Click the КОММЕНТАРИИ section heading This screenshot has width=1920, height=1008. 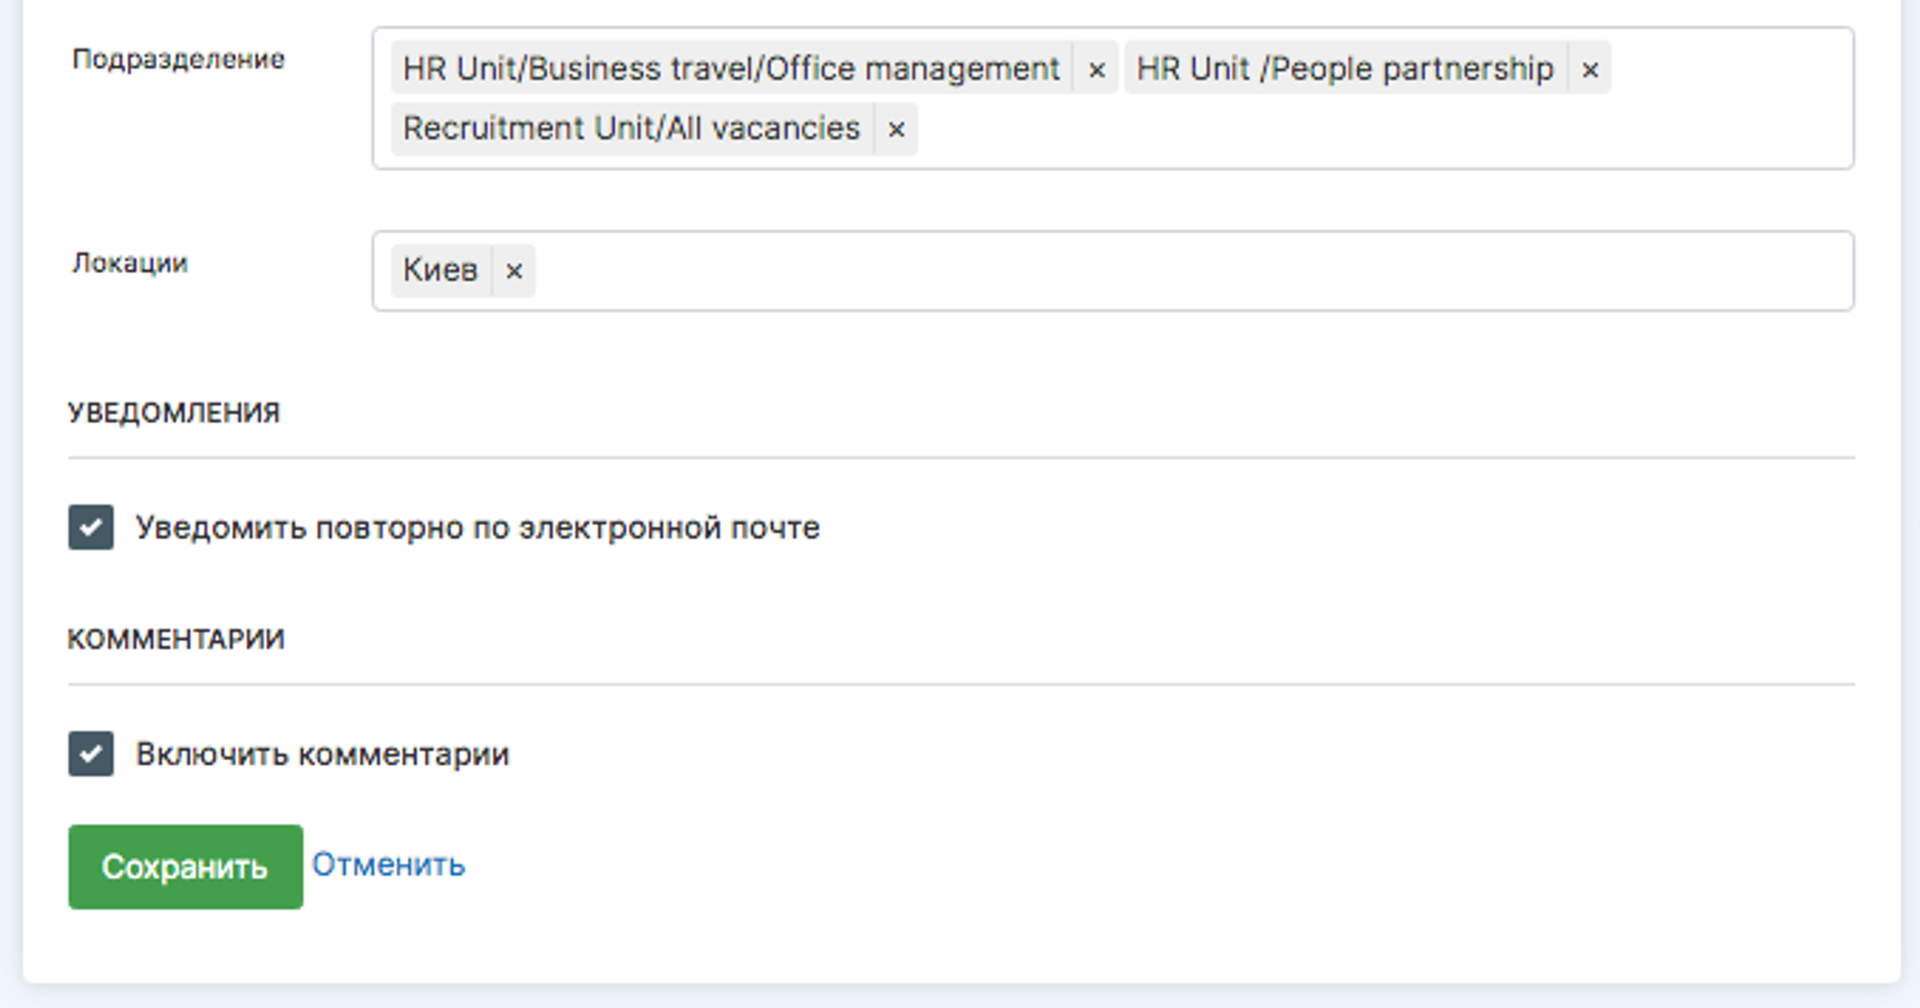tap(176, 640)
